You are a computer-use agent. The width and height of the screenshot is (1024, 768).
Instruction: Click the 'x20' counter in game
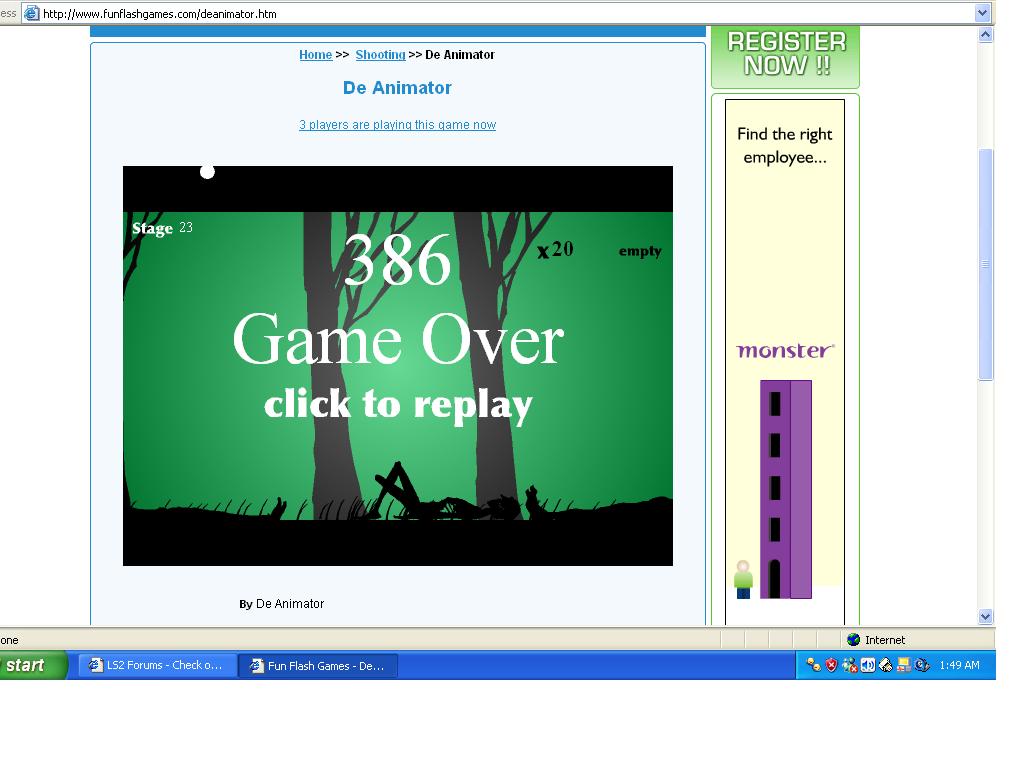(x=555, y=249)
